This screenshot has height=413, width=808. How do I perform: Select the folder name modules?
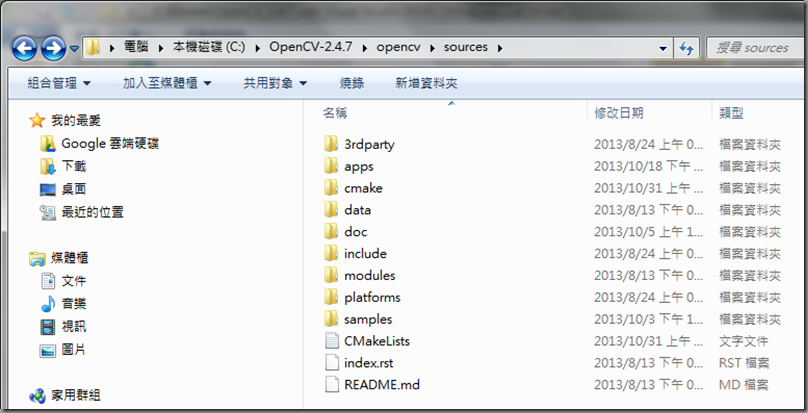click(369, 275)
